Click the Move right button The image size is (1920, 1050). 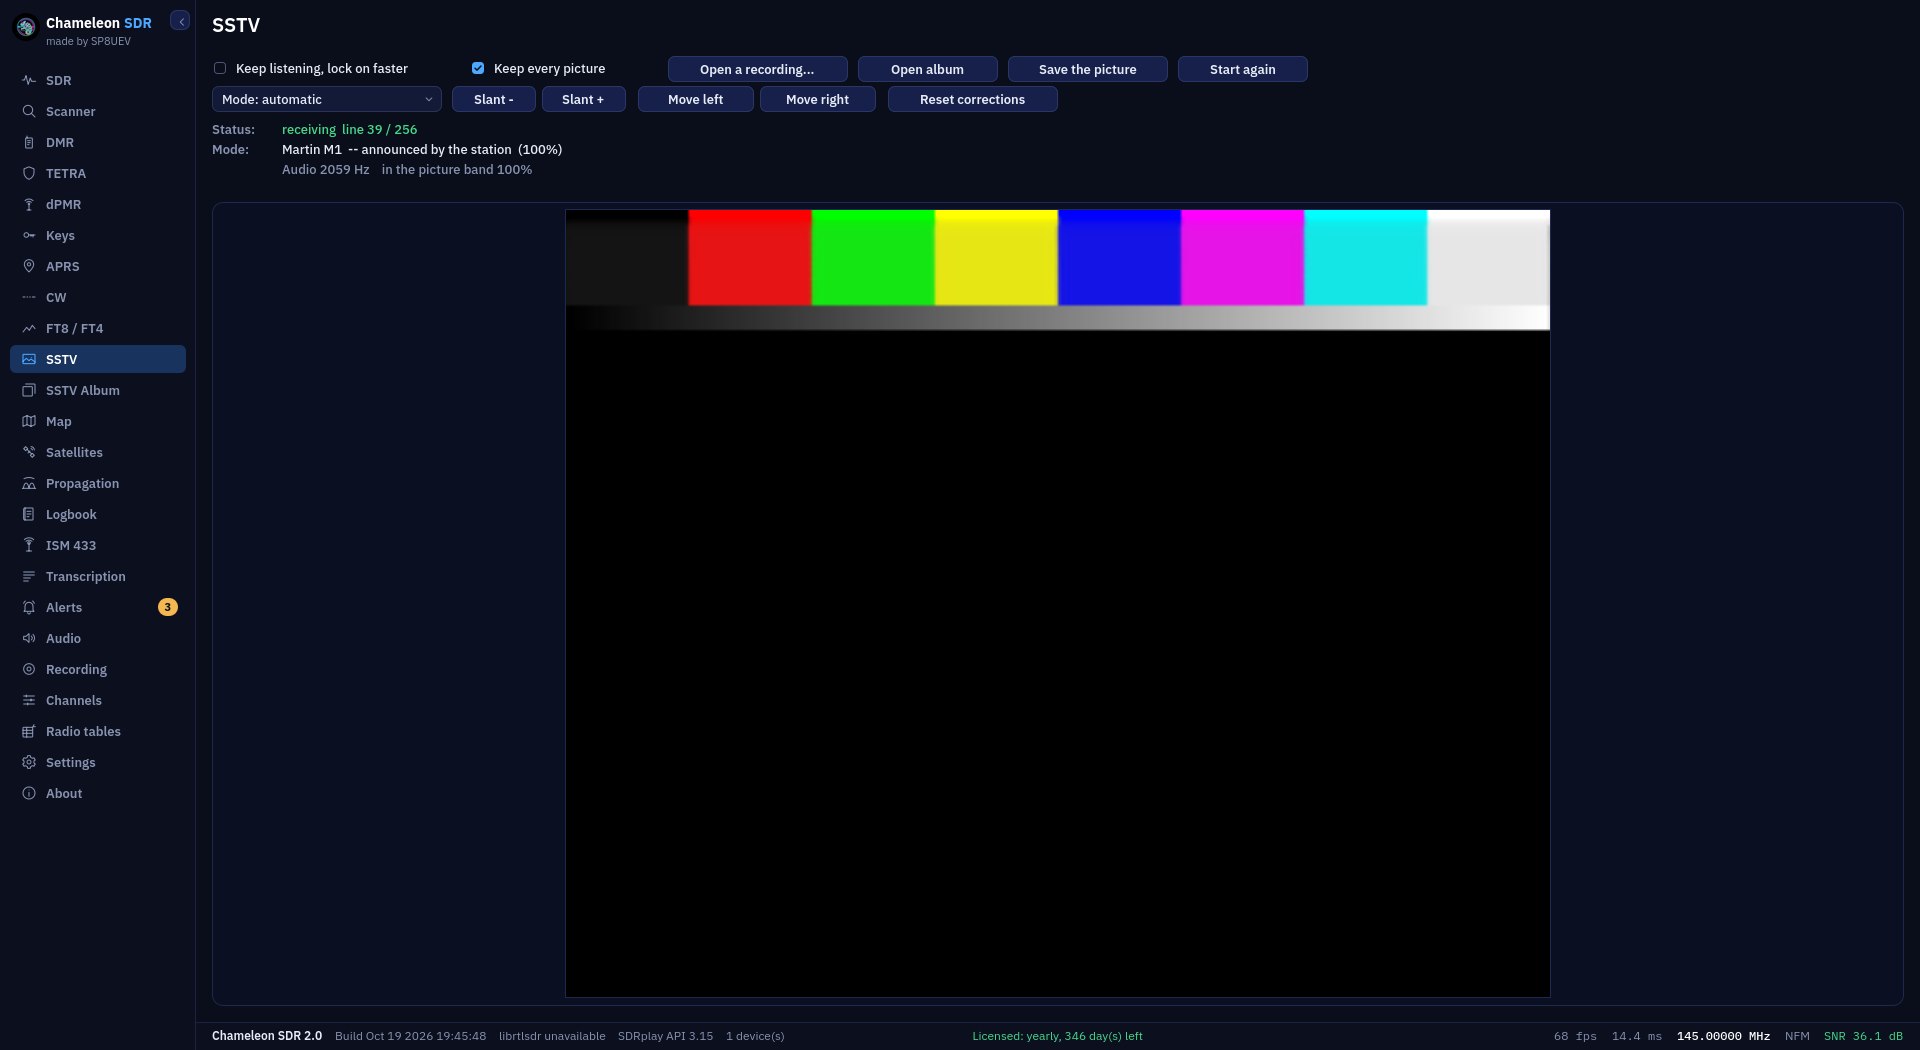817,99
